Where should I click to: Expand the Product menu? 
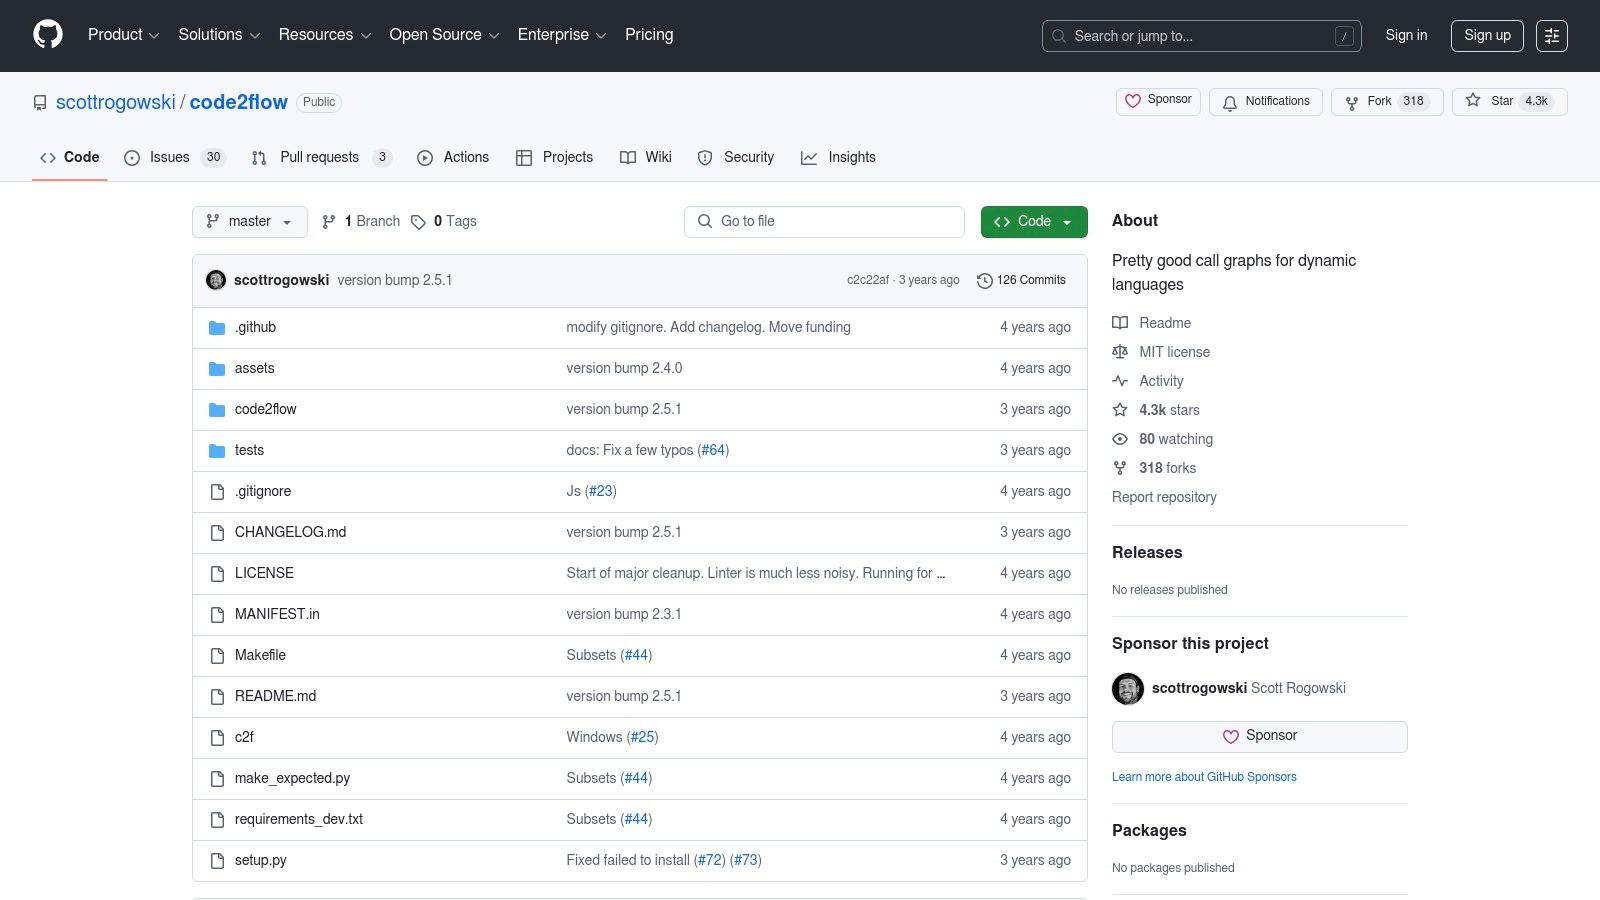tap(123, 35)
